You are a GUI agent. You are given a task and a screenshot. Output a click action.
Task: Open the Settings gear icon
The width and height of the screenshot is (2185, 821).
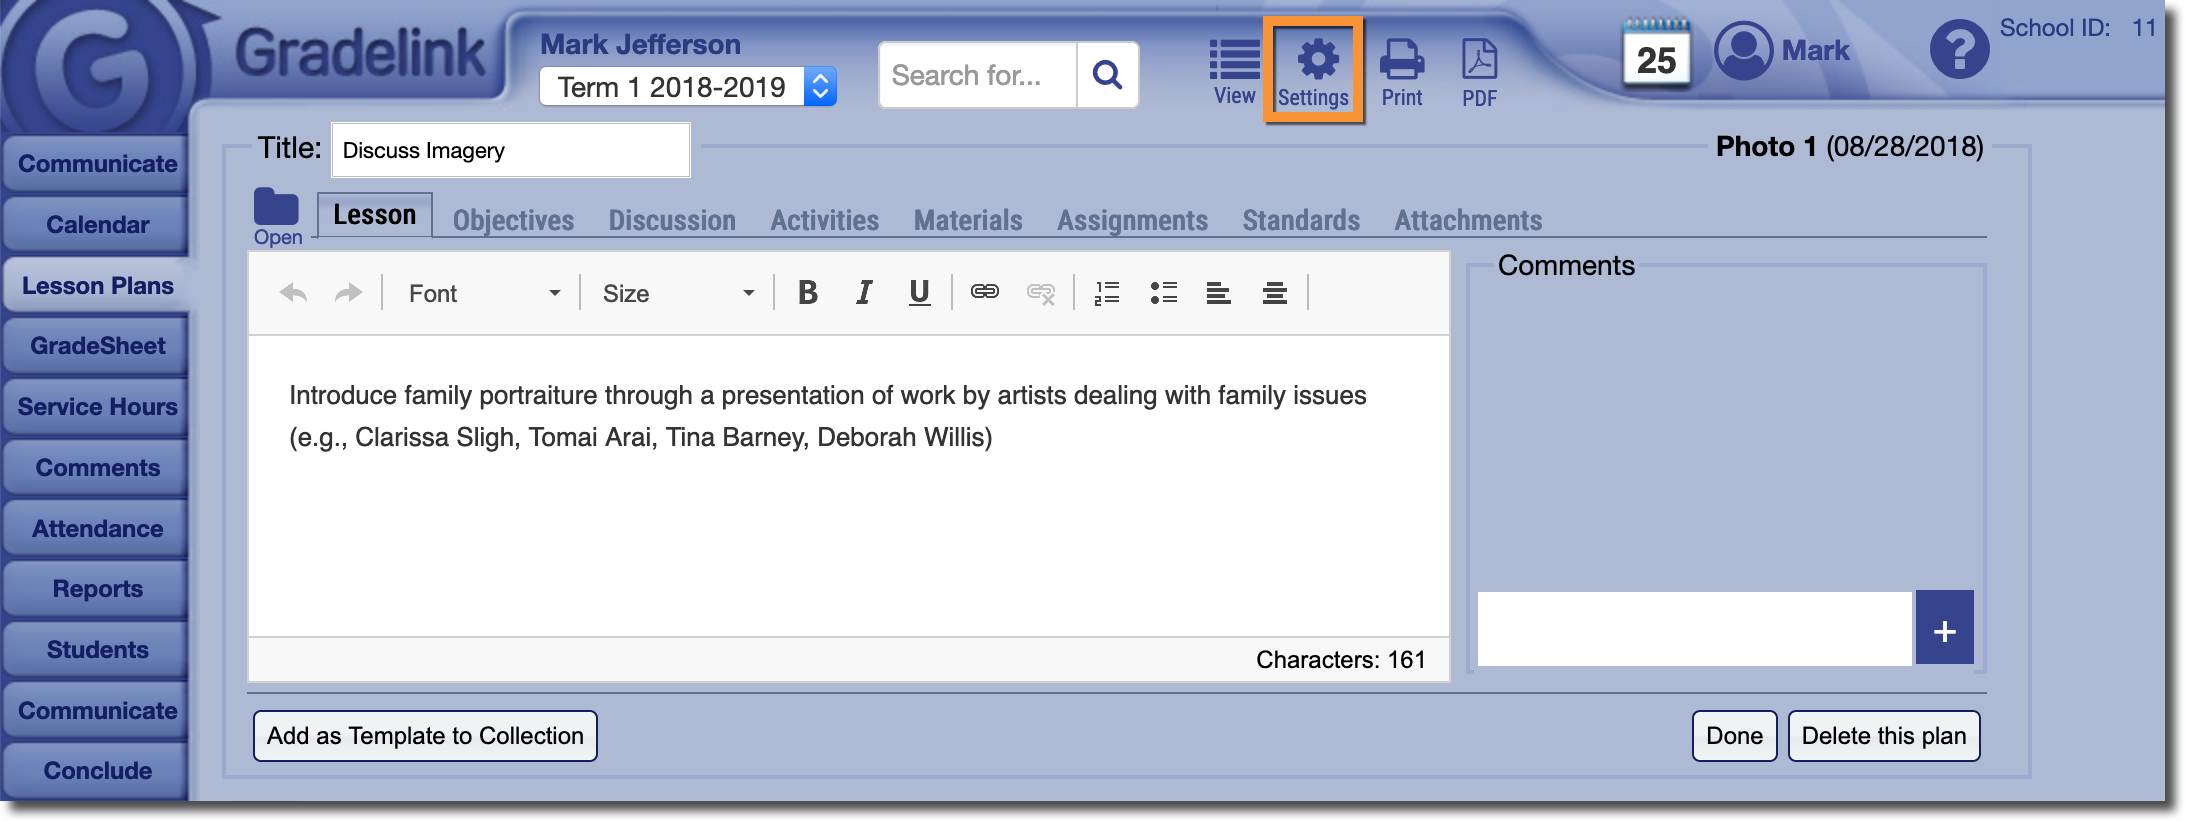point(1314,70)
